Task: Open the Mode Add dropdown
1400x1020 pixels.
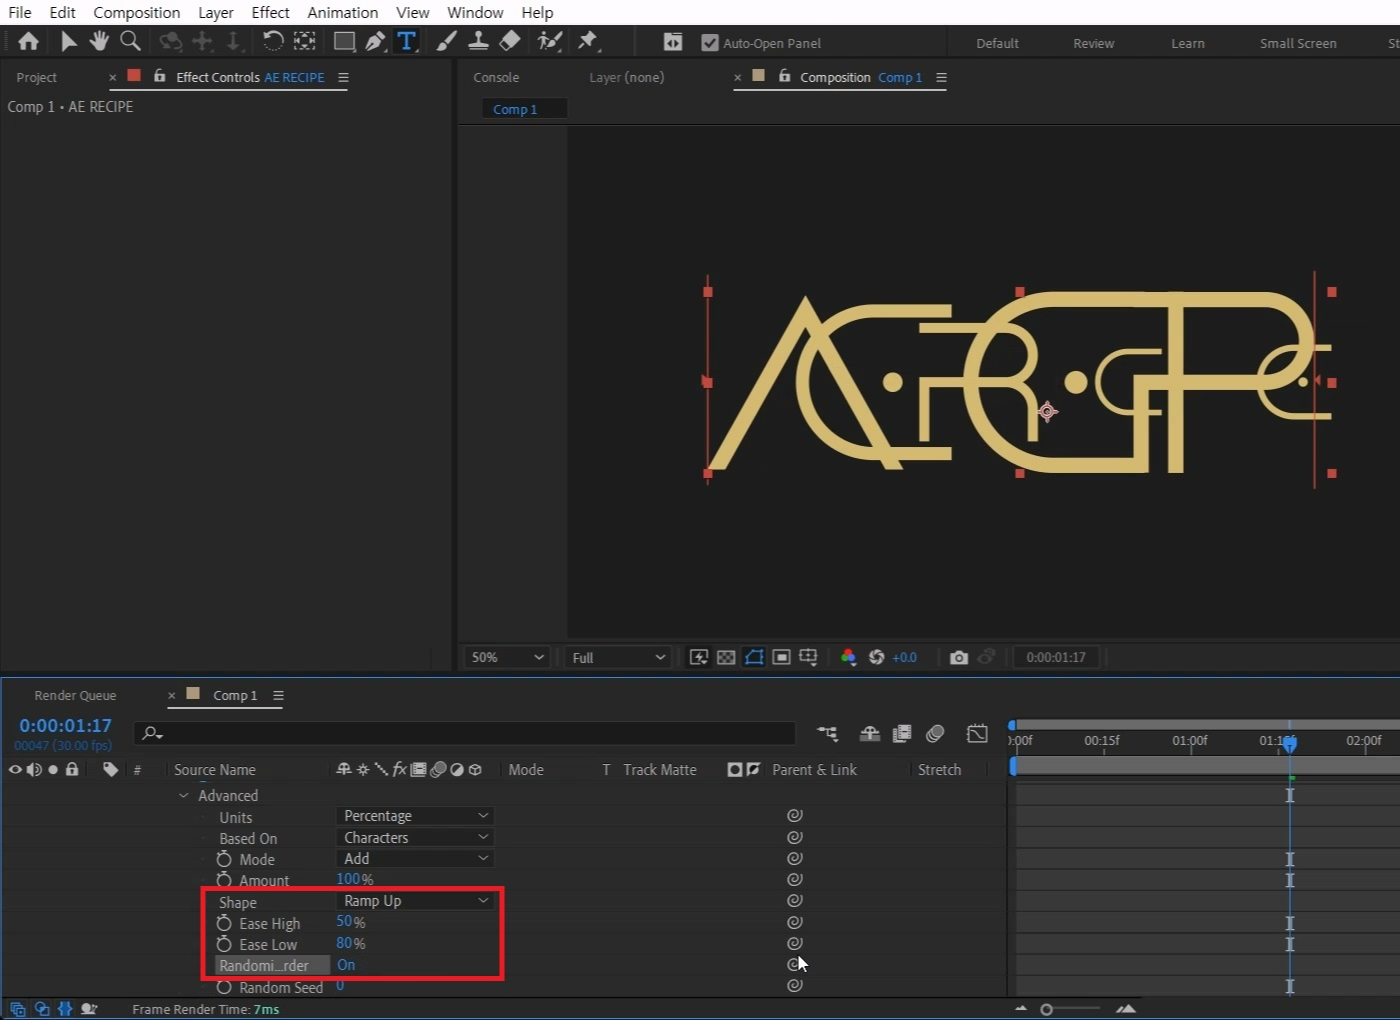Action: pos(415,858)
